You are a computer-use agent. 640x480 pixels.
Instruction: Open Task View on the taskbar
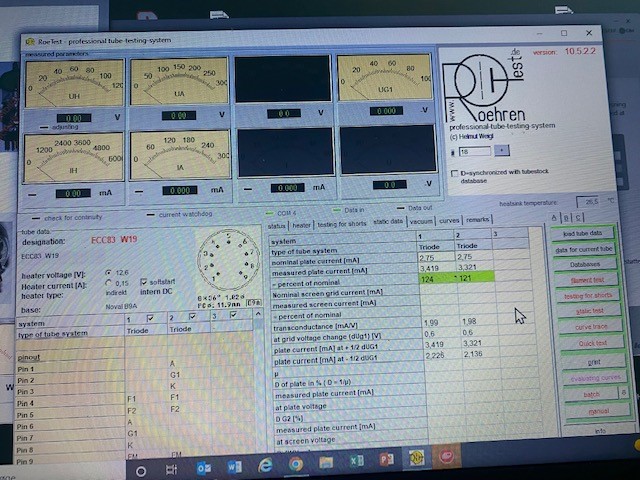pos(172,469)
